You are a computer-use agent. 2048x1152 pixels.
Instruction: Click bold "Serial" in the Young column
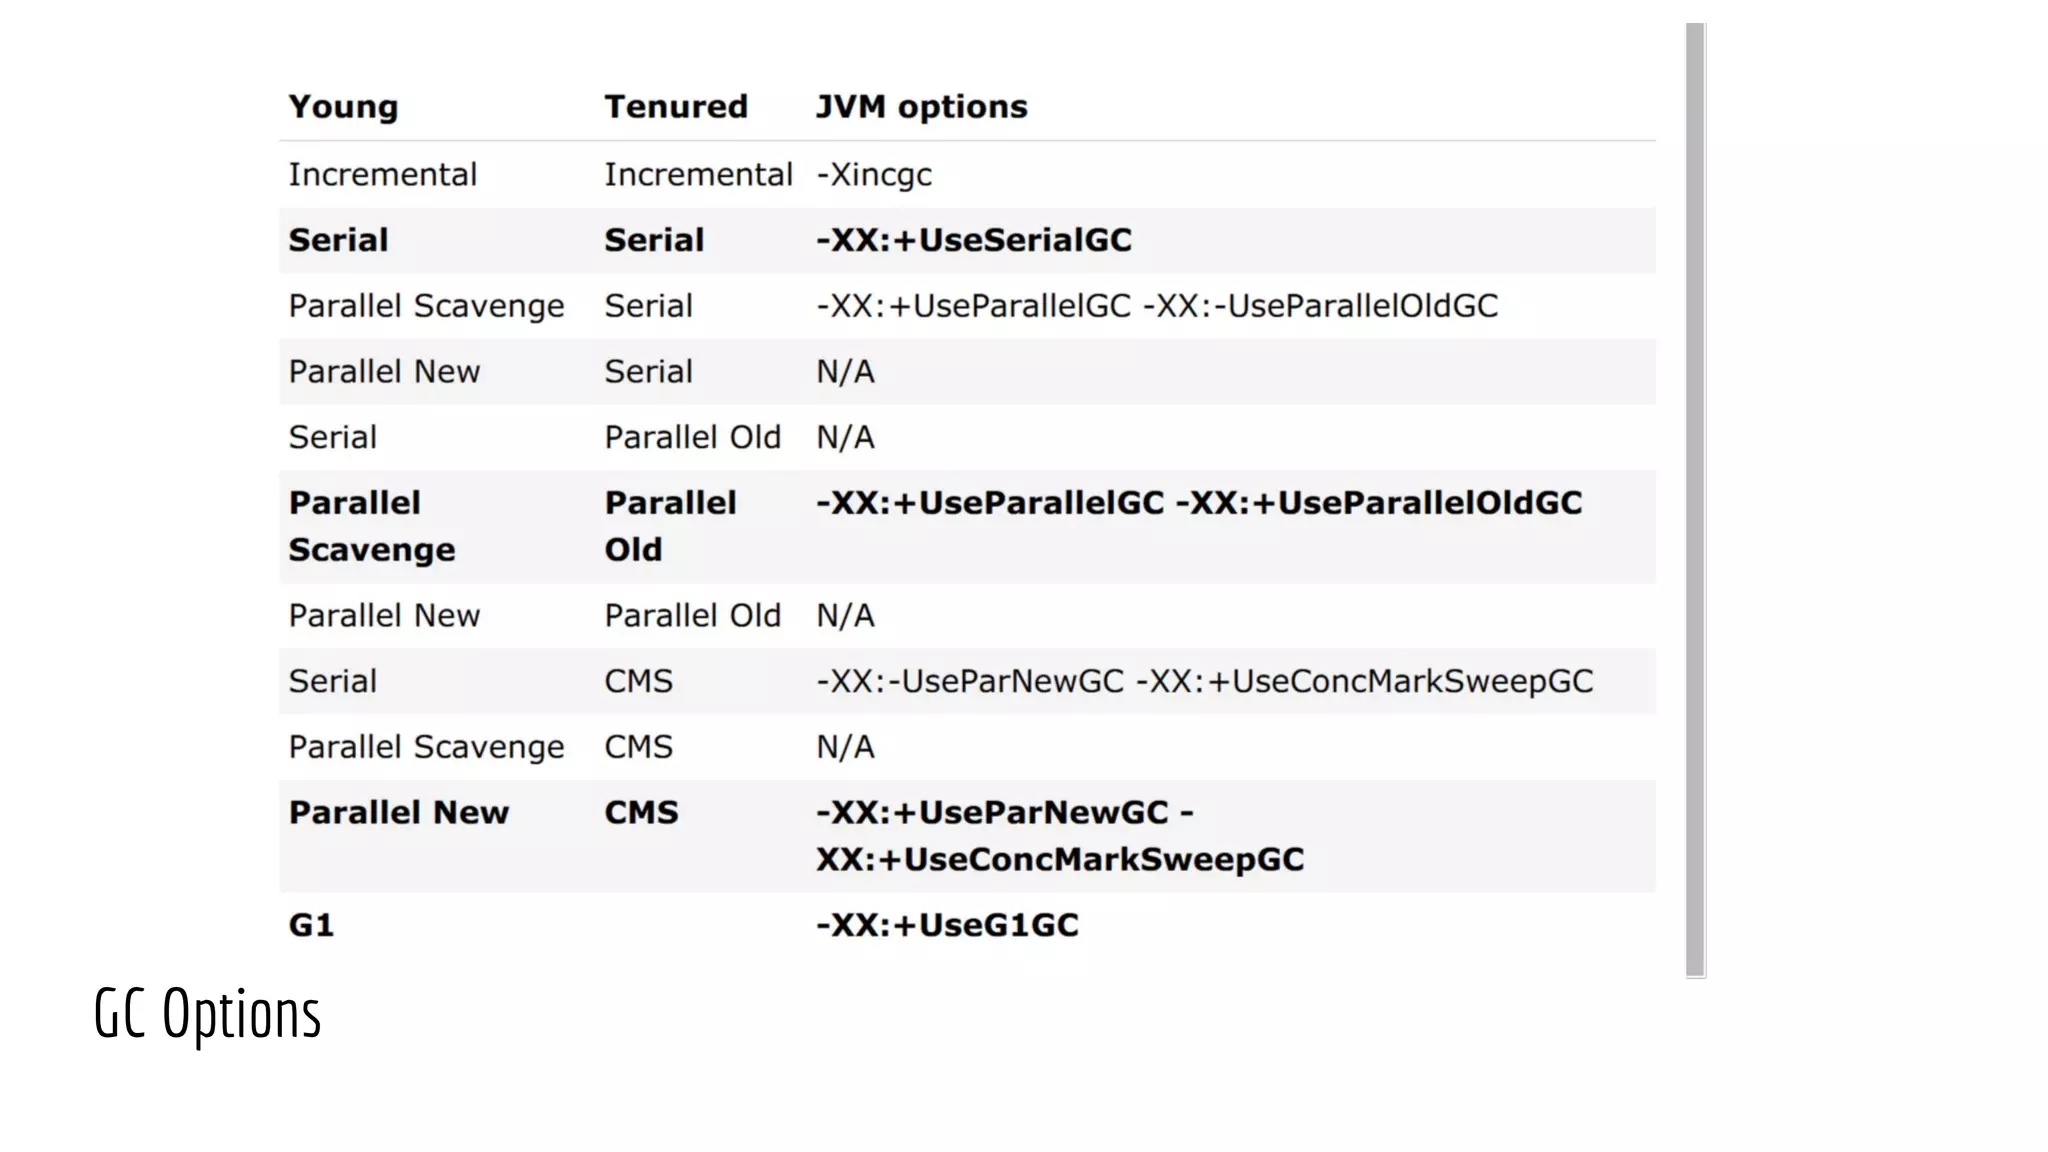(338, 240)
